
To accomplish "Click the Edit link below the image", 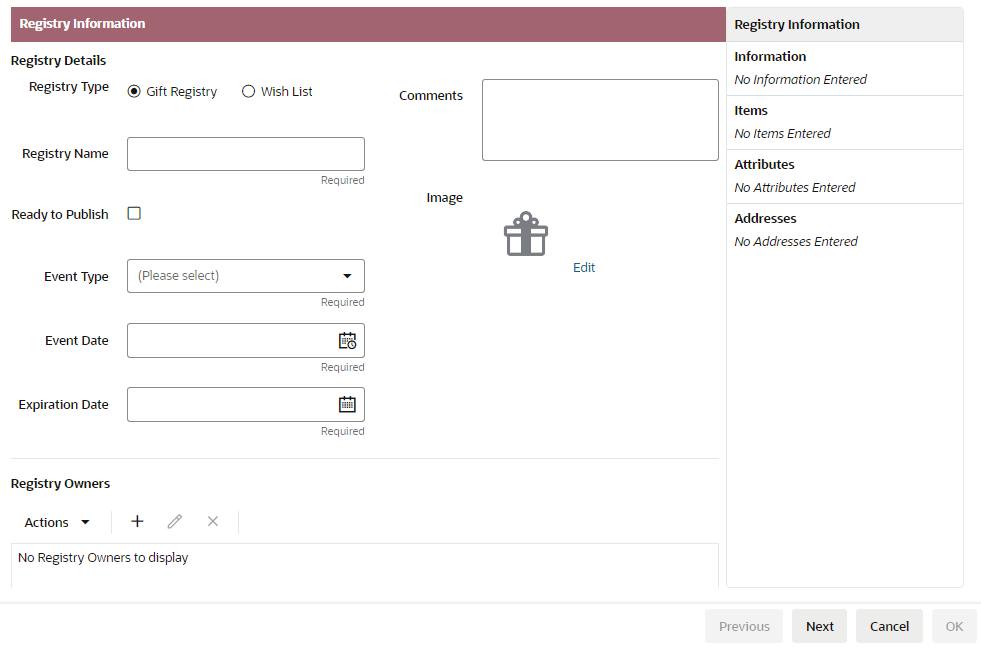I will tap(584, 267).
